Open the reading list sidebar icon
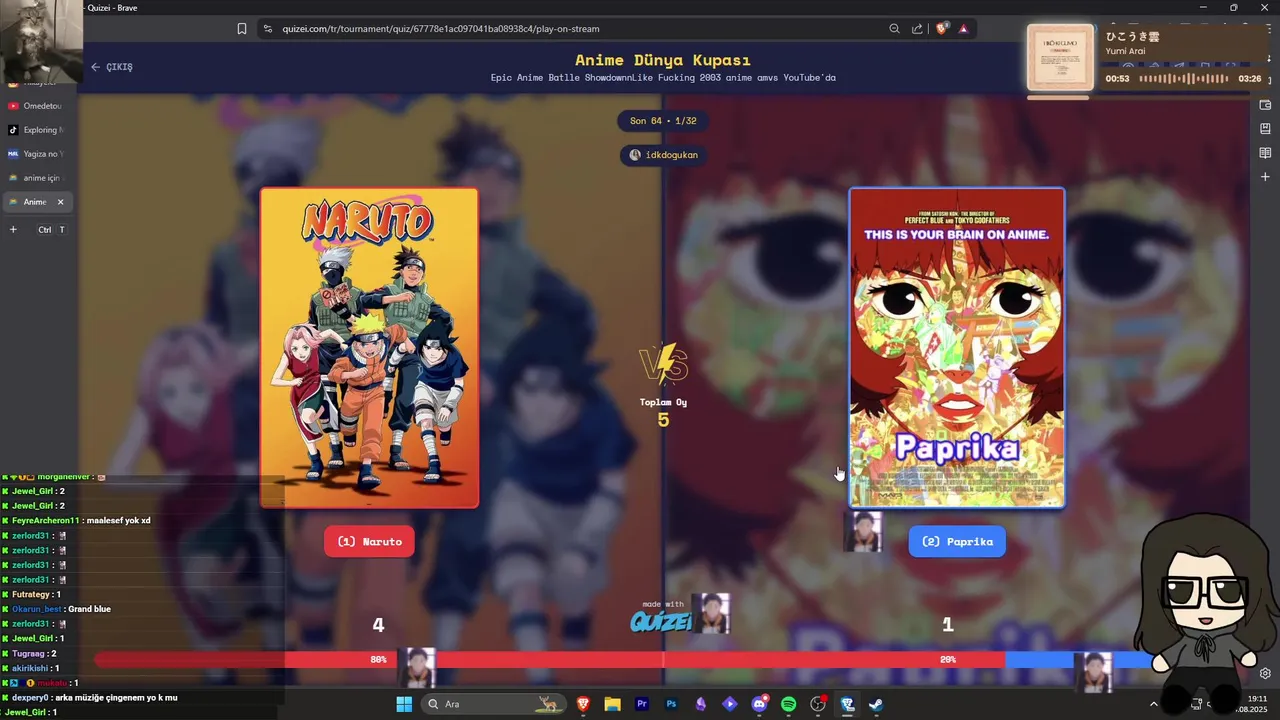This screenshot has height=720, width=1280. 1265,153
